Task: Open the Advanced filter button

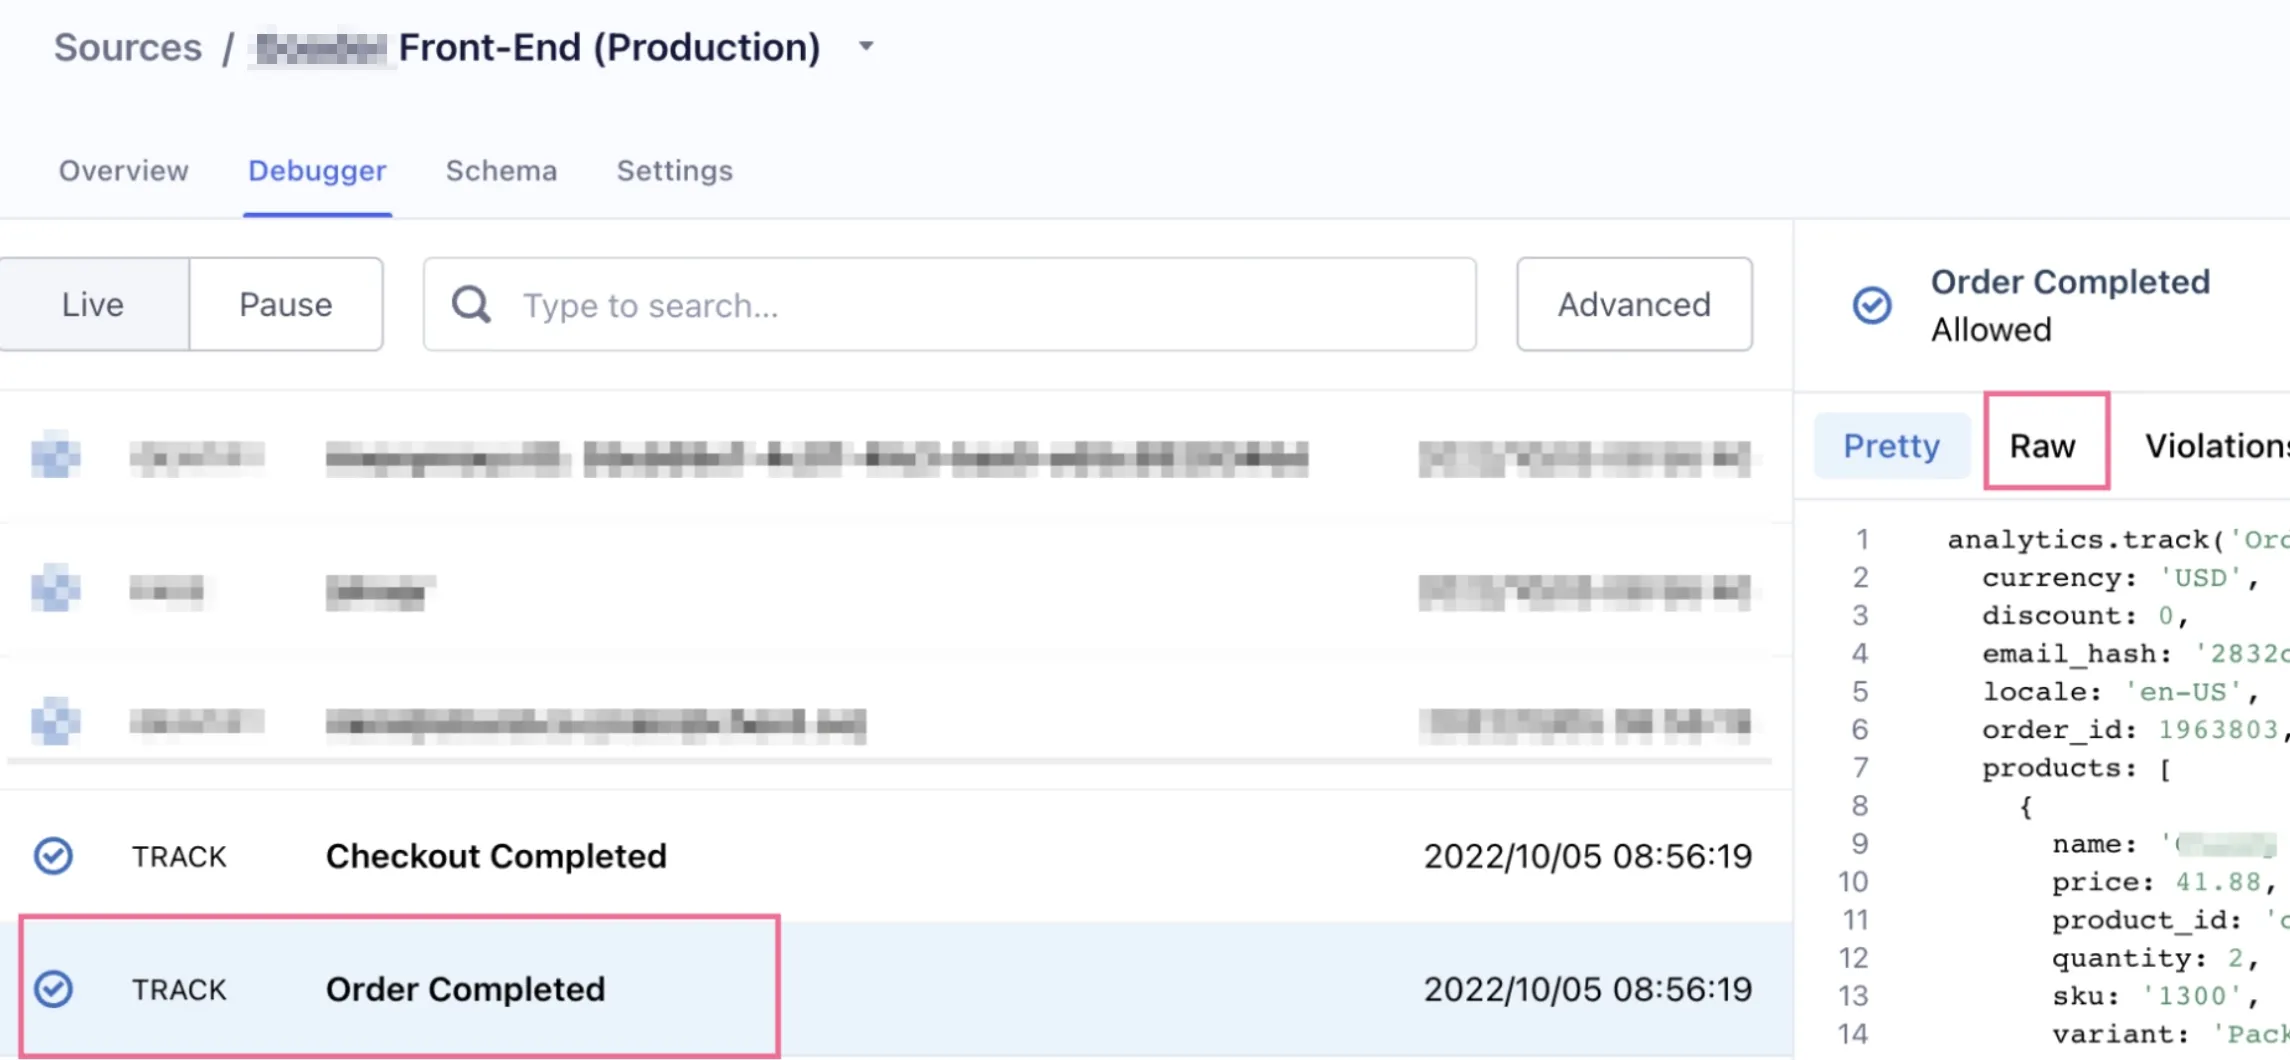Action: coord(1634,304)
